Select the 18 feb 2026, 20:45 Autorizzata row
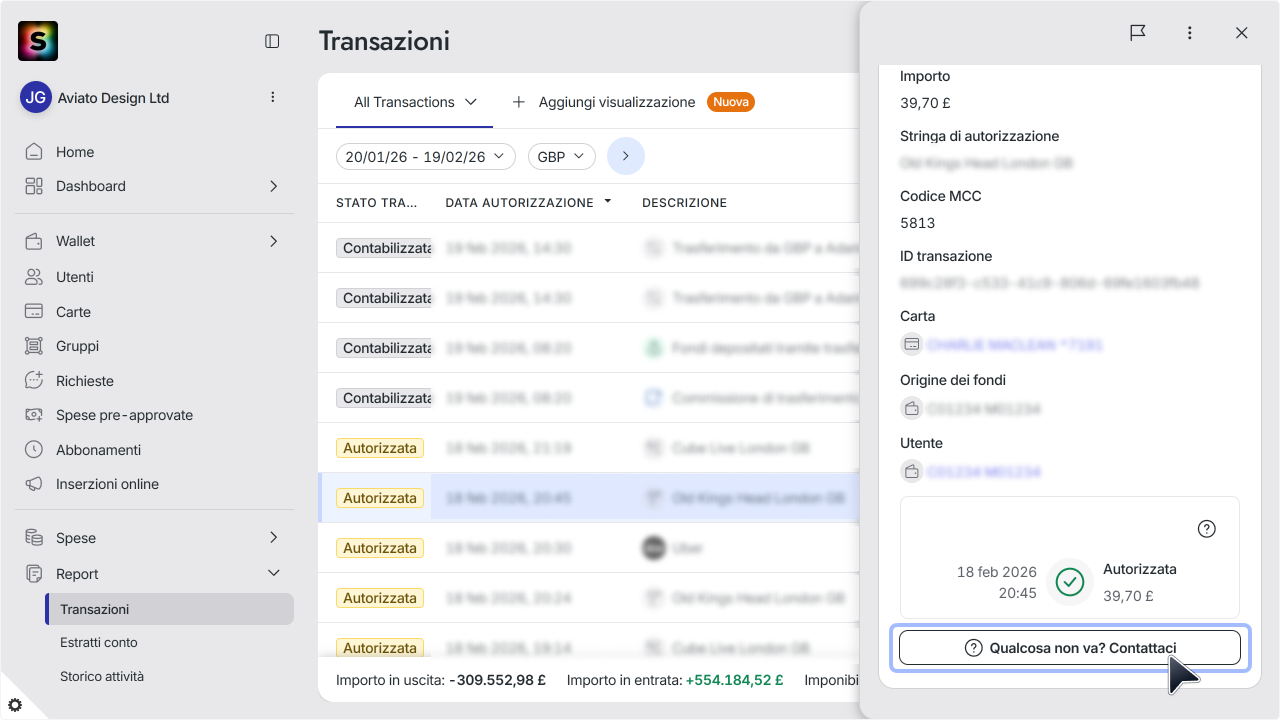 589,498
